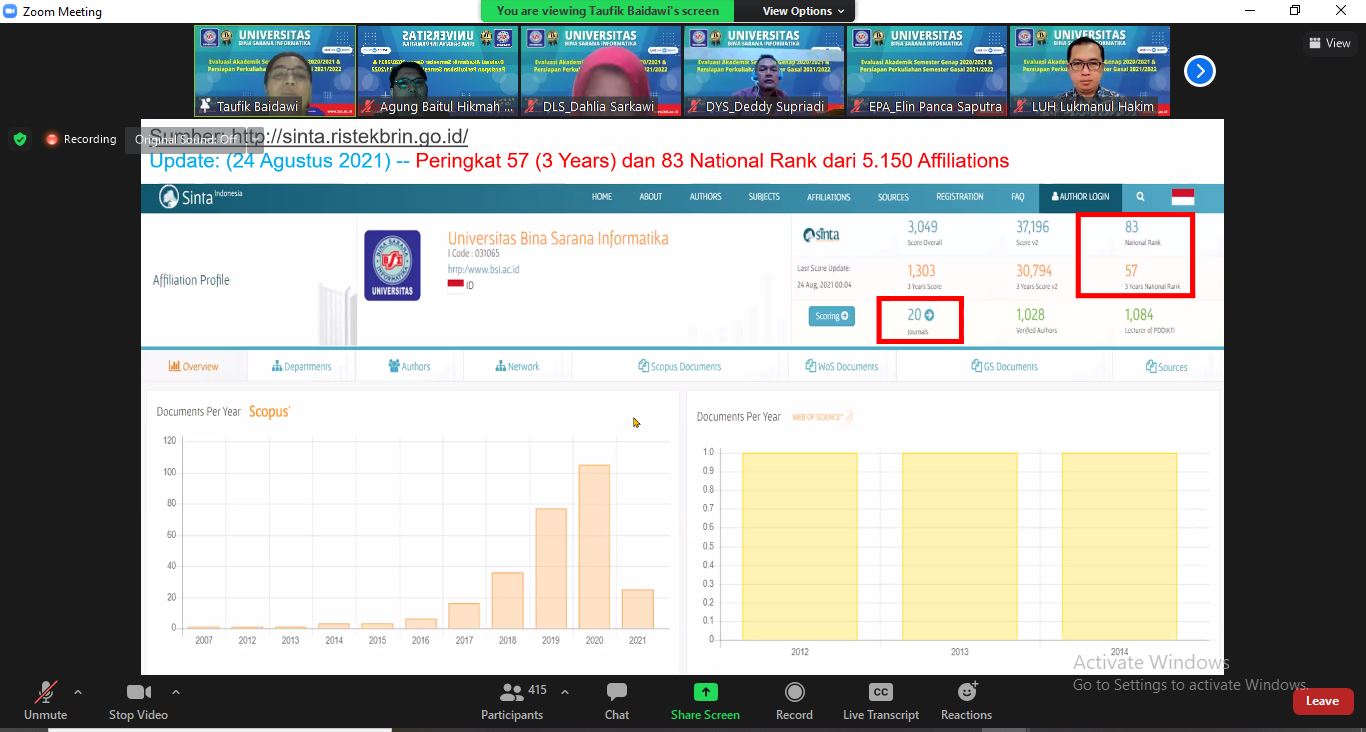Switch to GS Documents tab
This screenshot has width=1366, height=732.
tap(1004, 366)
